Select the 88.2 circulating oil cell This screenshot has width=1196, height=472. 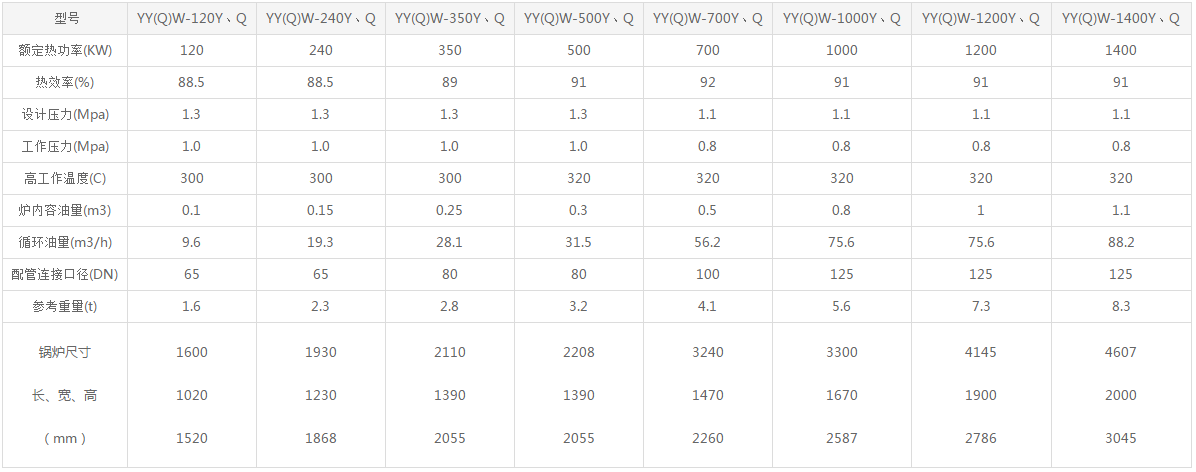coord(1121,242)
